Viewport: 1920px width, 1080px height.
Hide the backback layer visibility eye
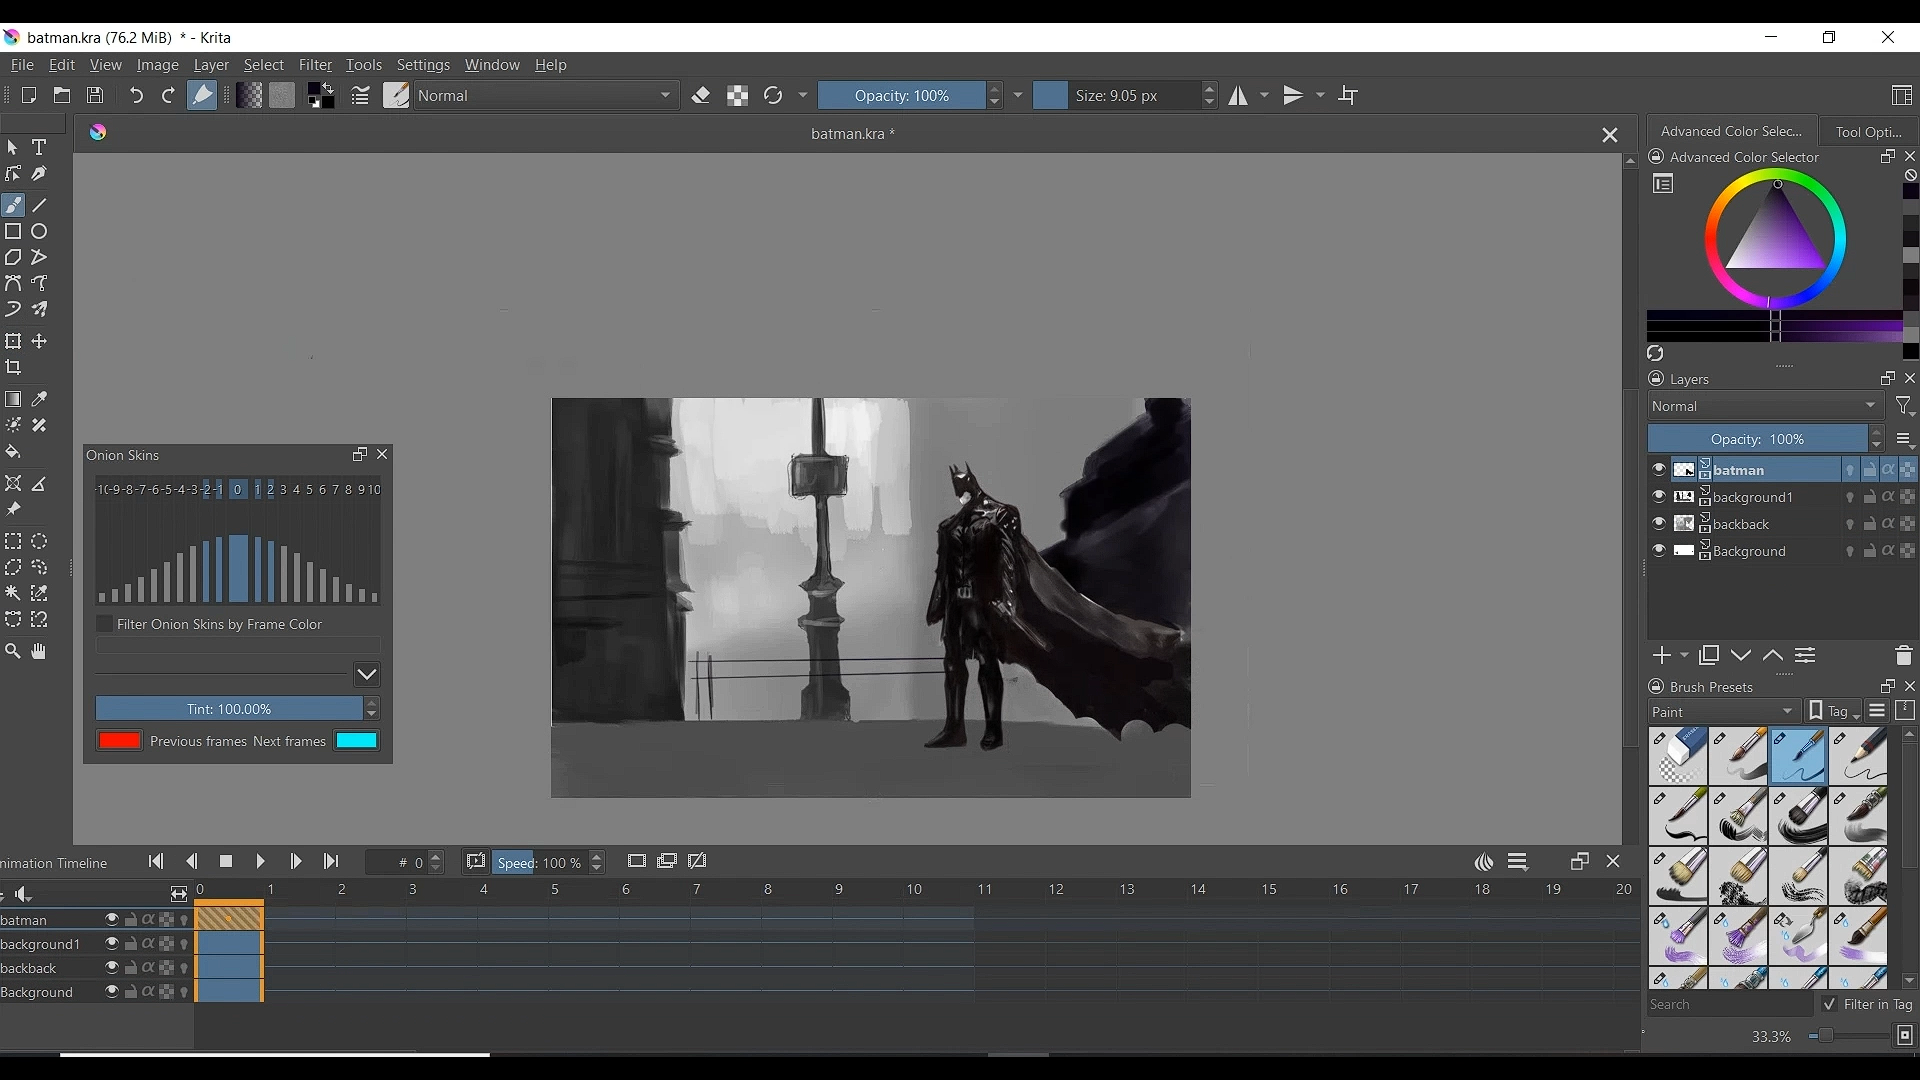tap(1659, 524)
